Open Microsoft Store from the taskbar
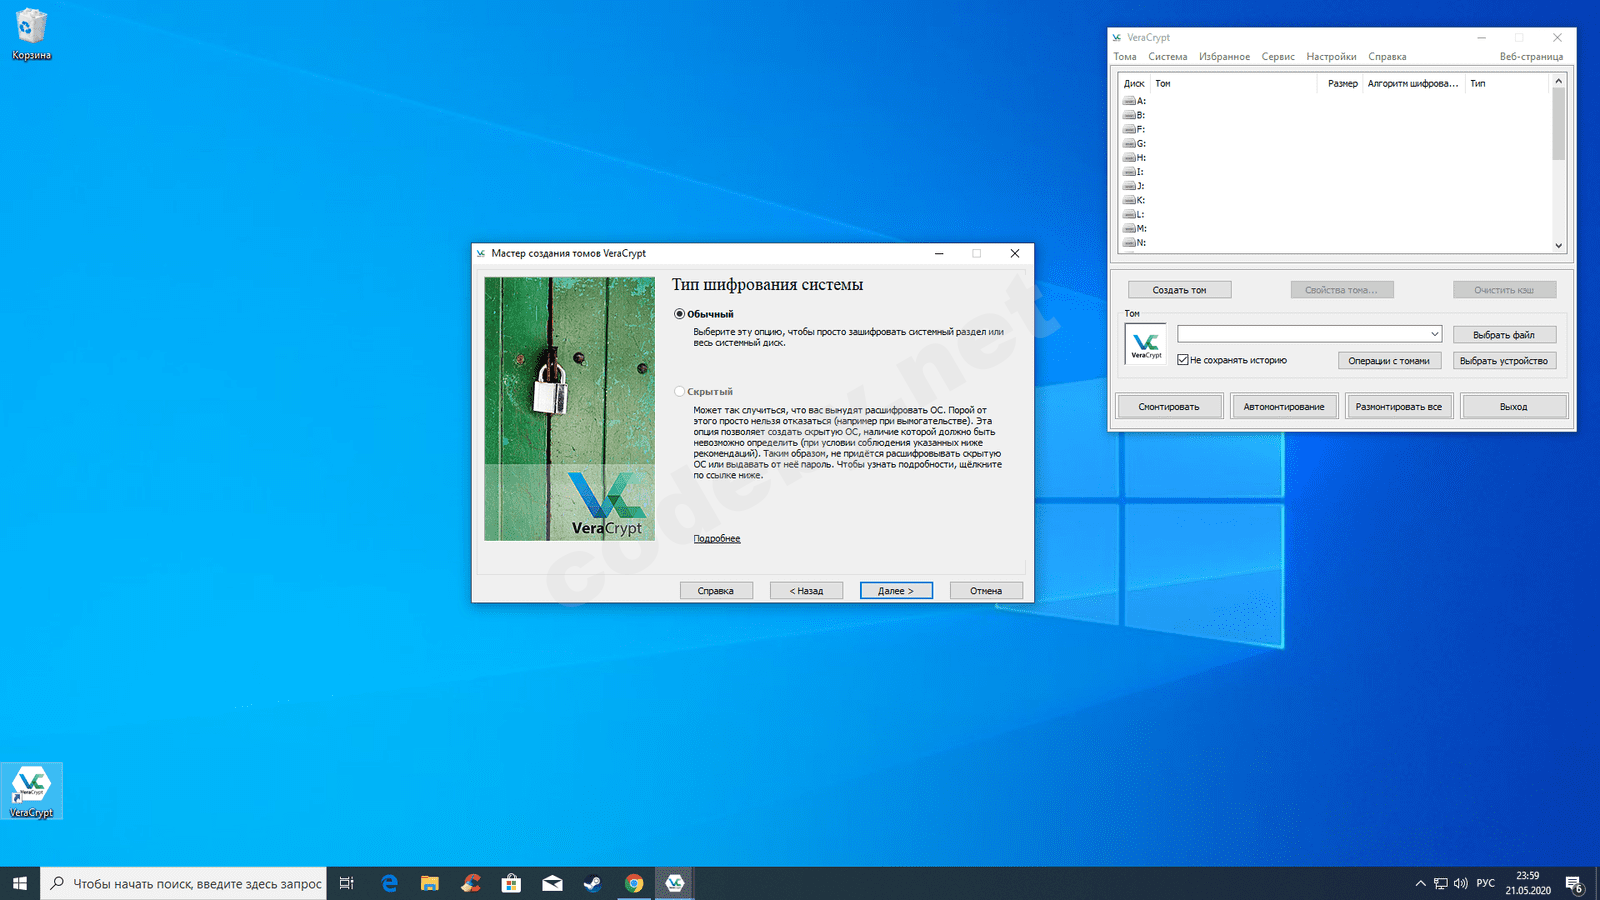Screen dimensions: 1600x900 511,883
